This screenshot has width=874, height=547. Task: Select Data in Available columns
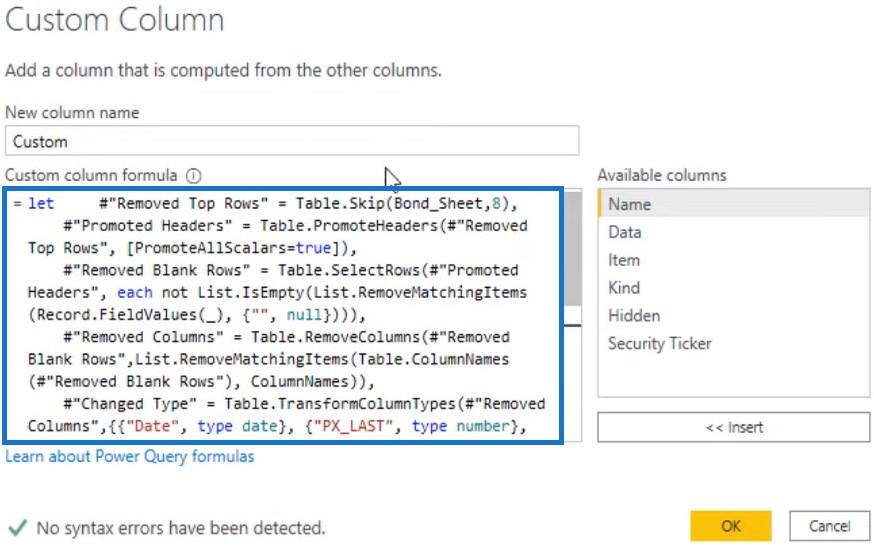coord(734,232)
